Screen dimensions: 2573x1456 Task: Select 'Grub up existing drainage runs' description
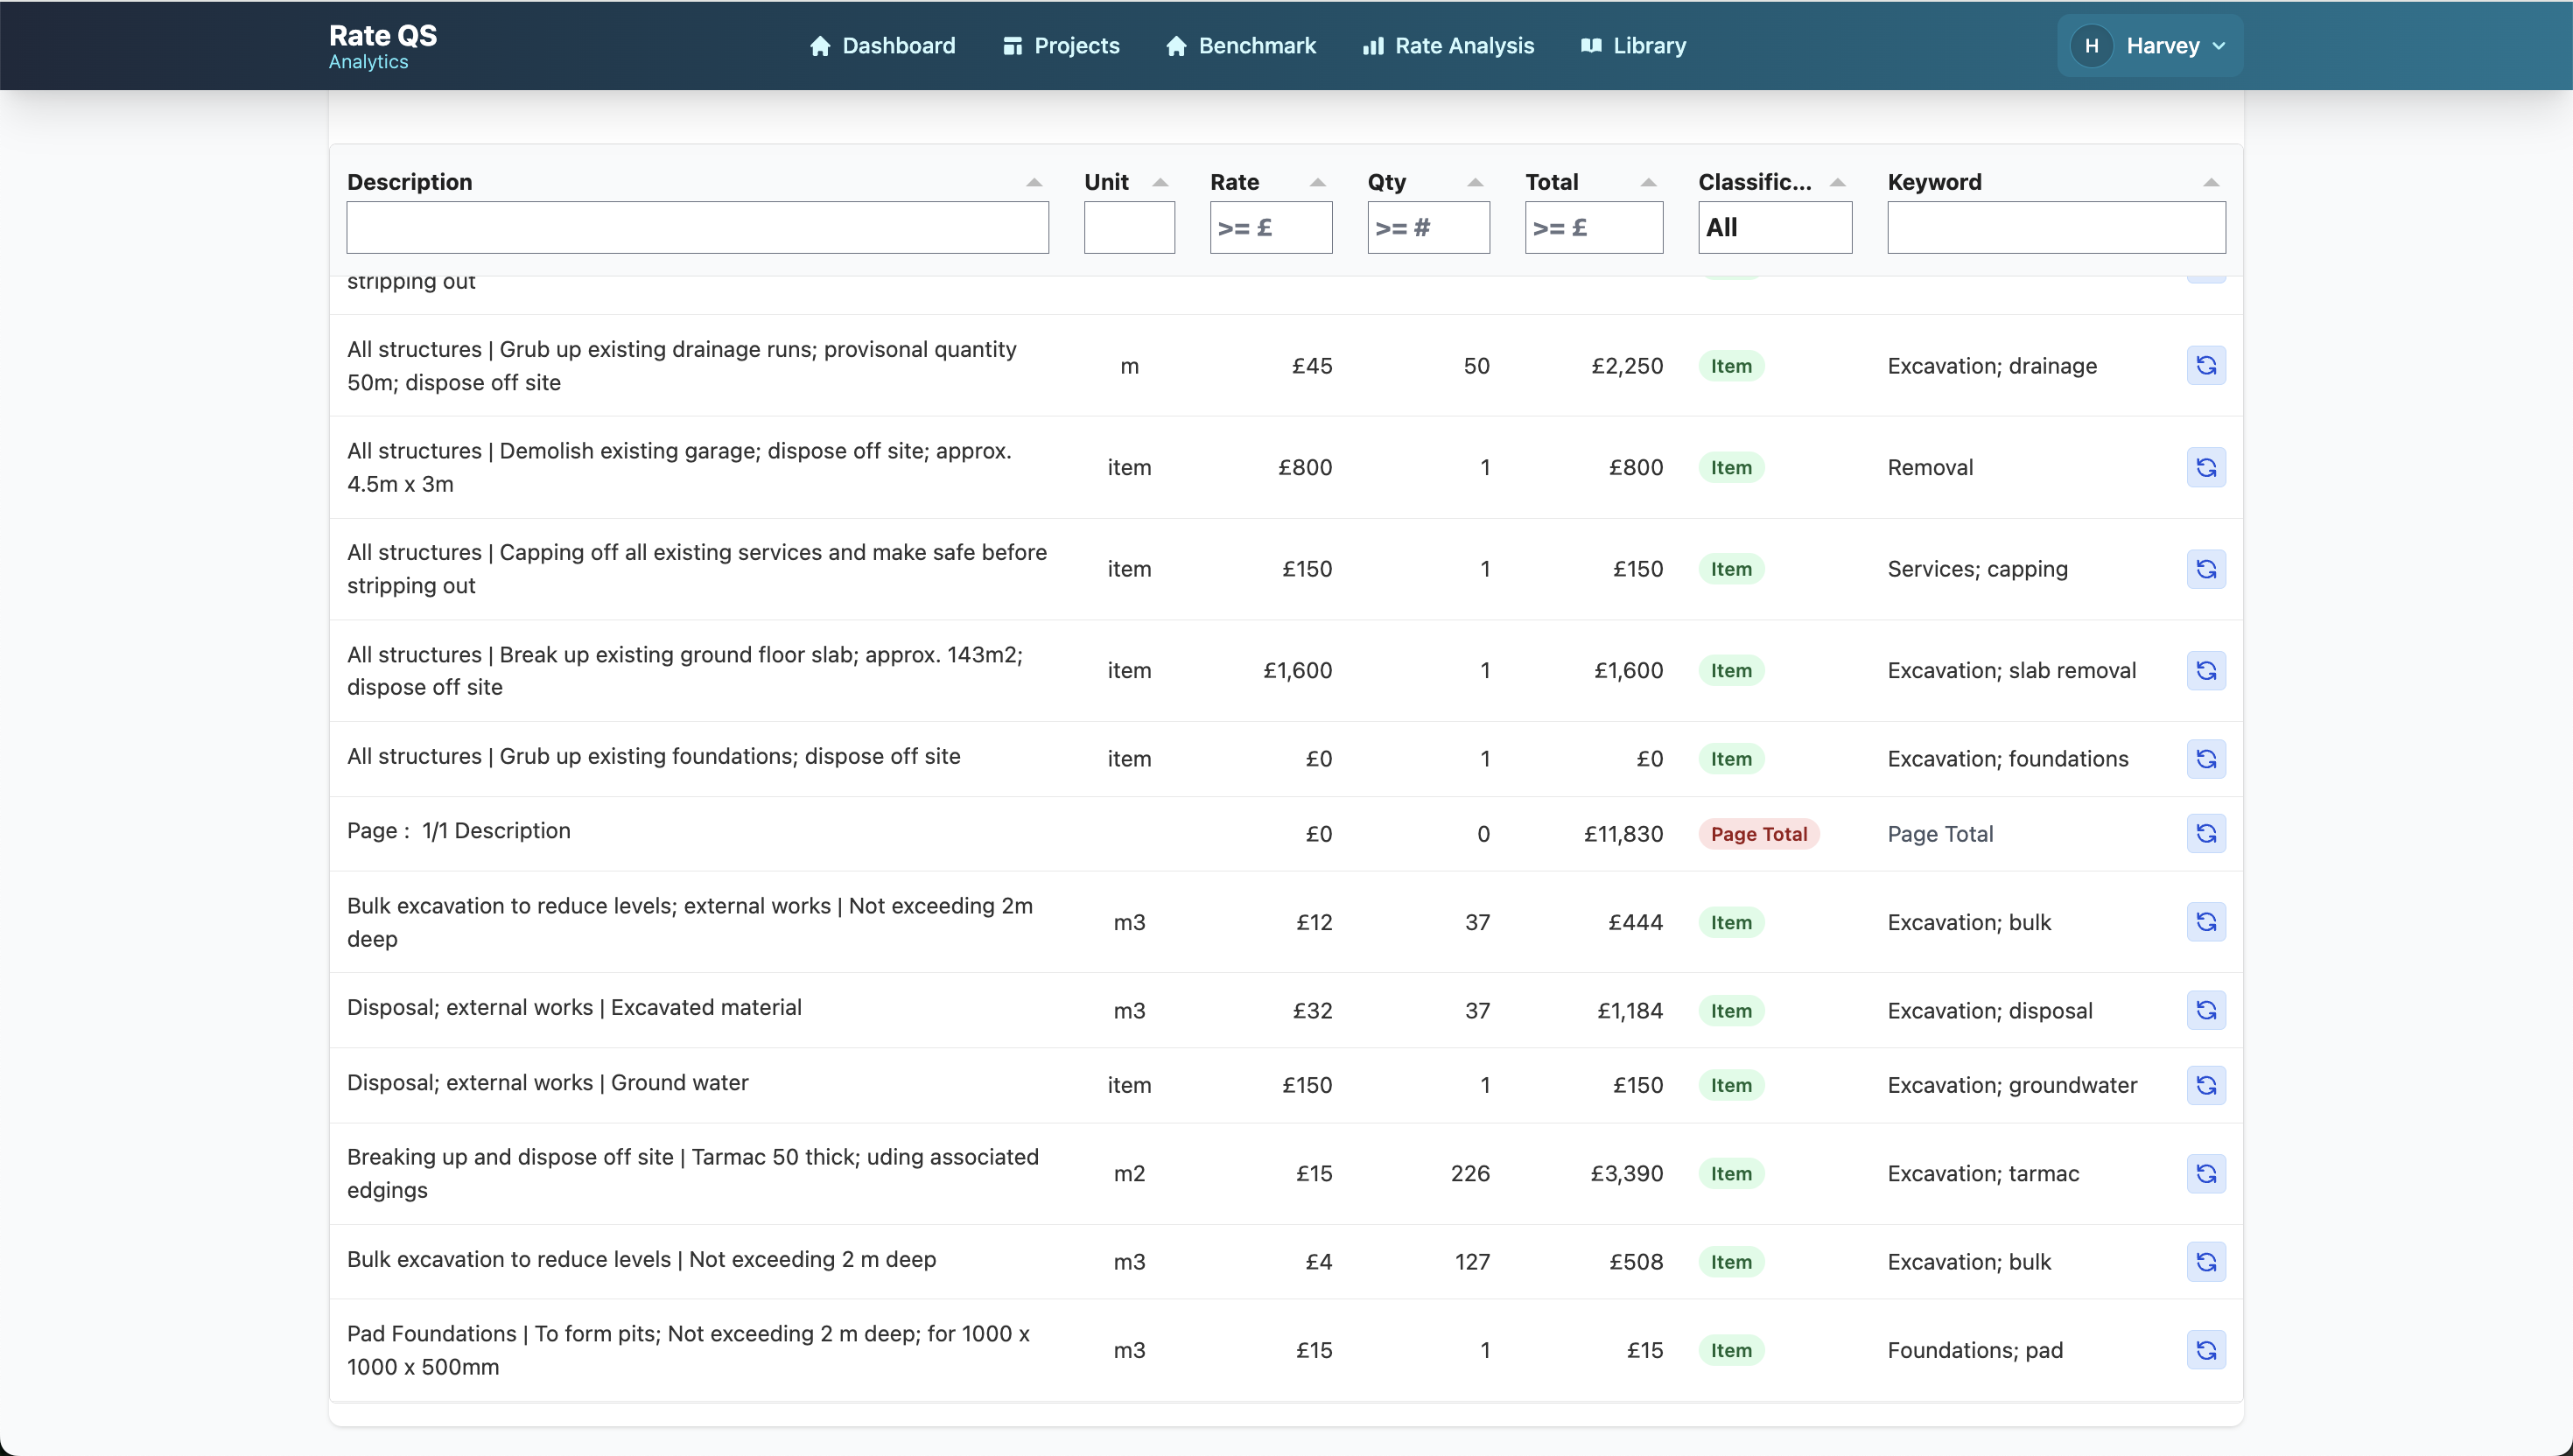682,366
